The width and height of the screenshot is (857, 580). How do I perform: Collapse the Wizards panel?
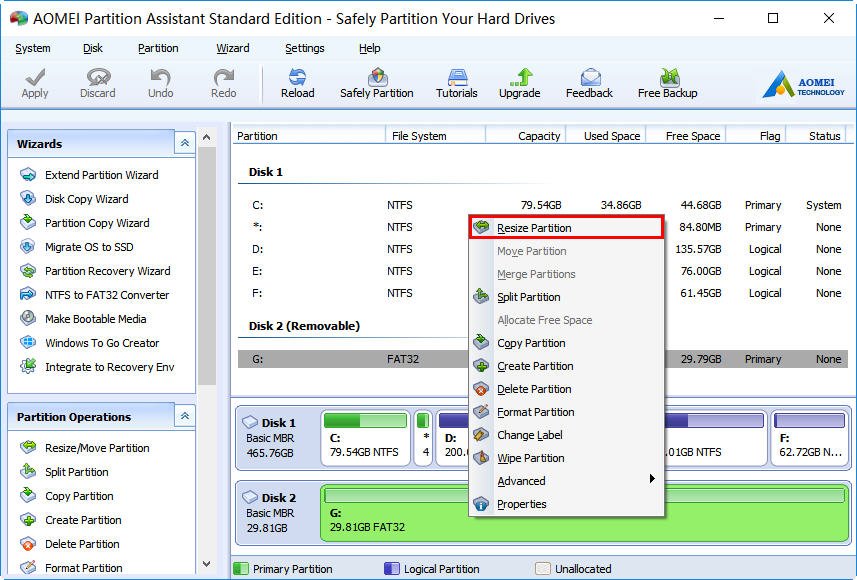pyautogui.click(x=185, y=143)
